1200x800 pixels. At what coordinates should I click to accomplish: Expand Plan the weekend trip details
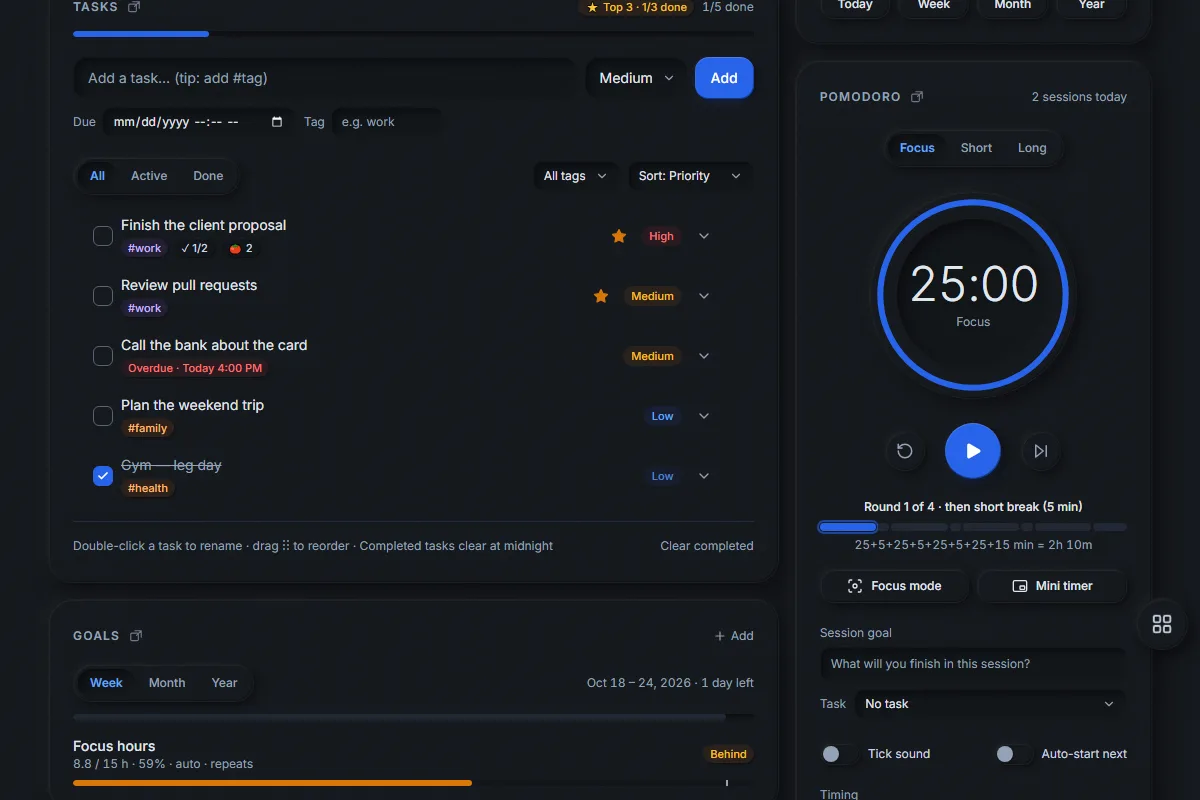704,416
